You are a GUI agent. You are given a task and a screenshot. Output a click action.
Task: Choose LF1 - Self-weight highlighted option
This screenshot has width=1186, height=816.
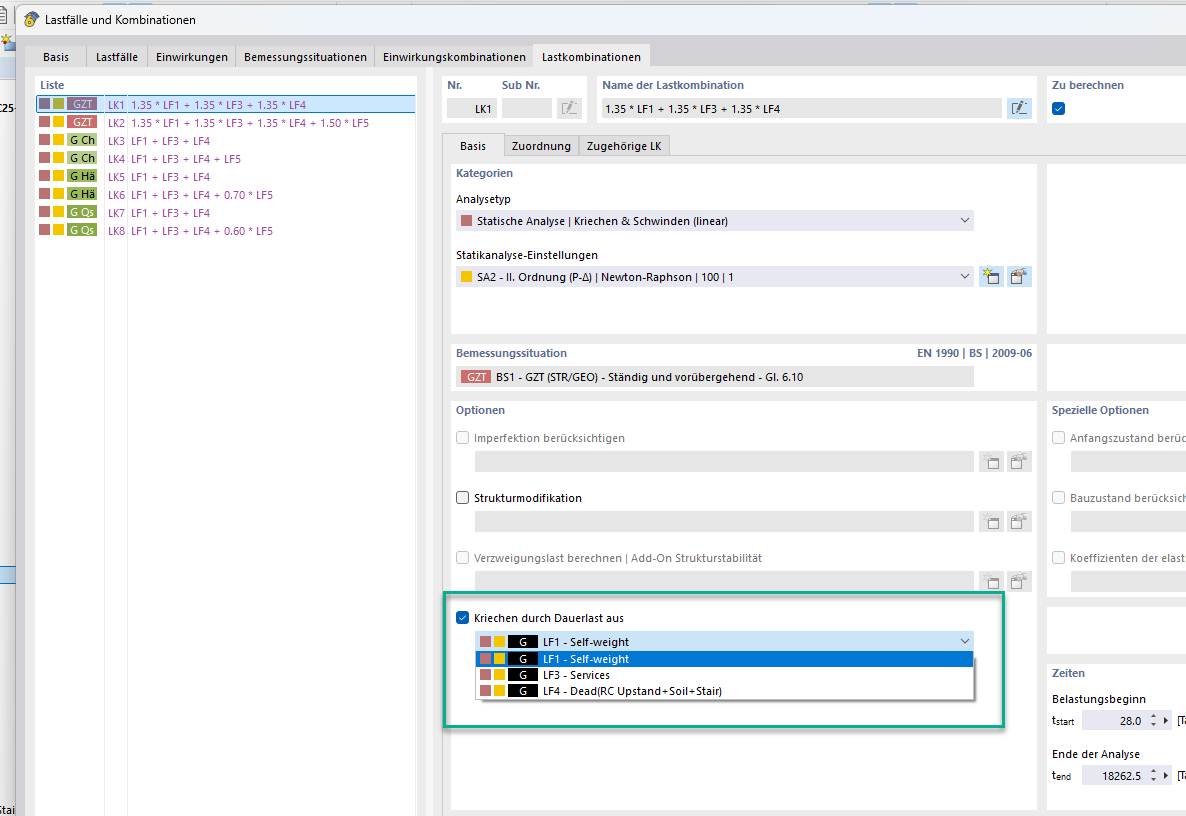(x=725, y=659)
